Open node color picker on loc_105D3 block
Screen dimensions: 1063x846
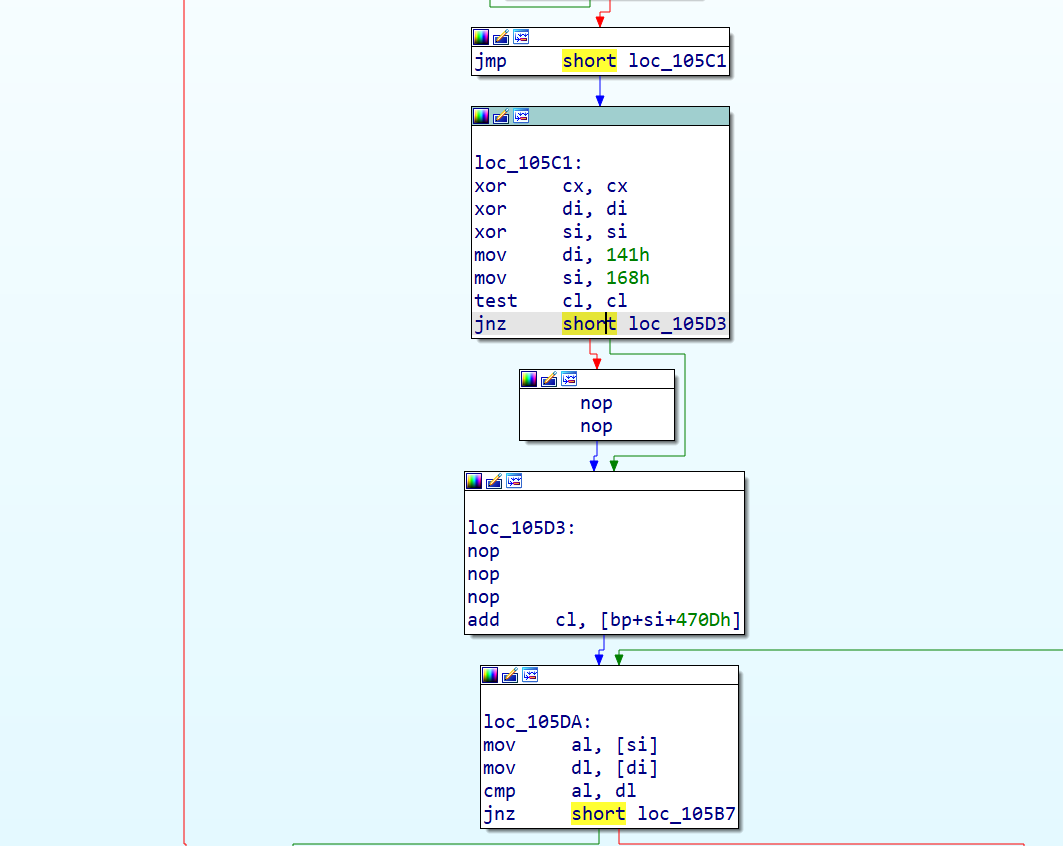(473, 481)
